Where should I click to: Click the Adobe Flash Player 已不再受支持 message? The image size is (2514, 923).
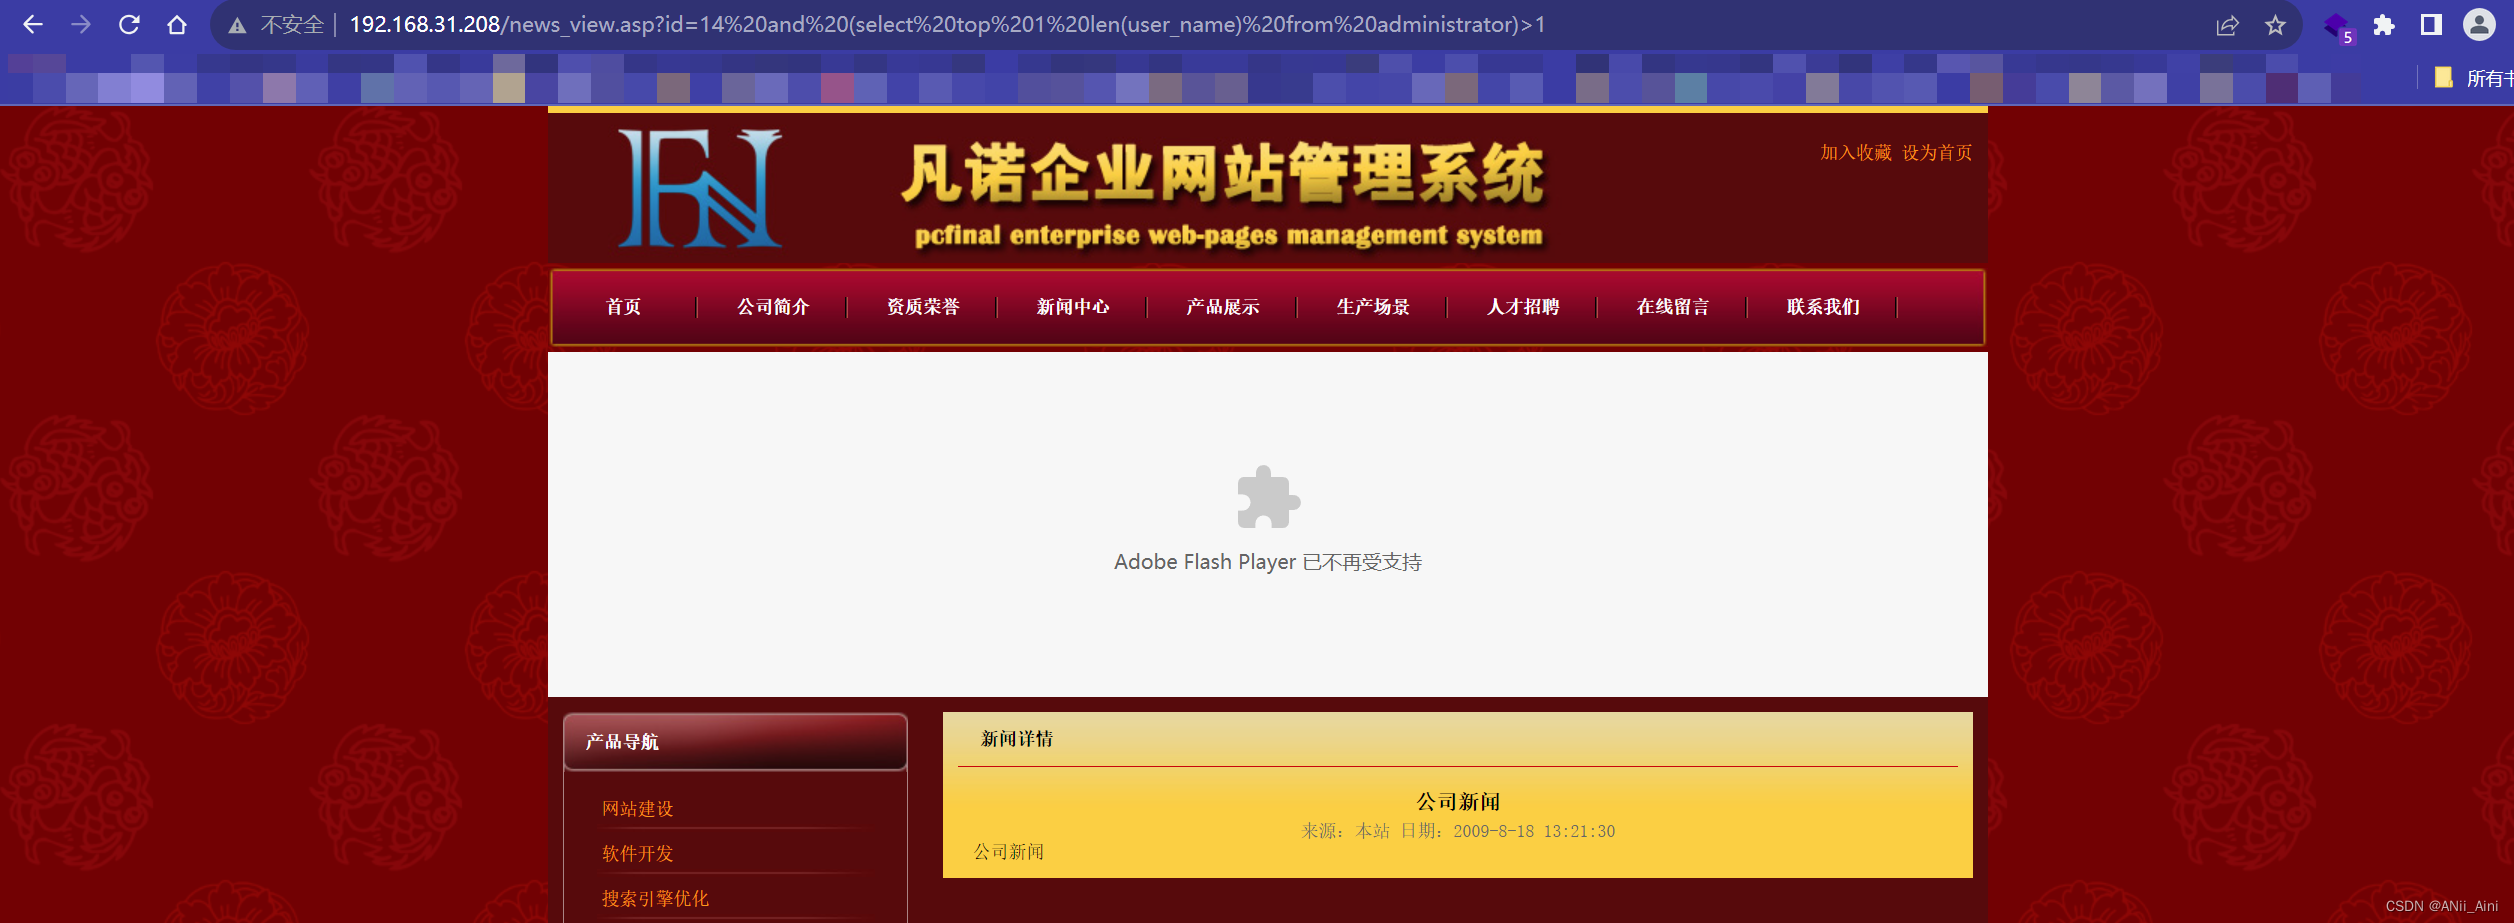pyautogui.click(x=1268, y=562)
